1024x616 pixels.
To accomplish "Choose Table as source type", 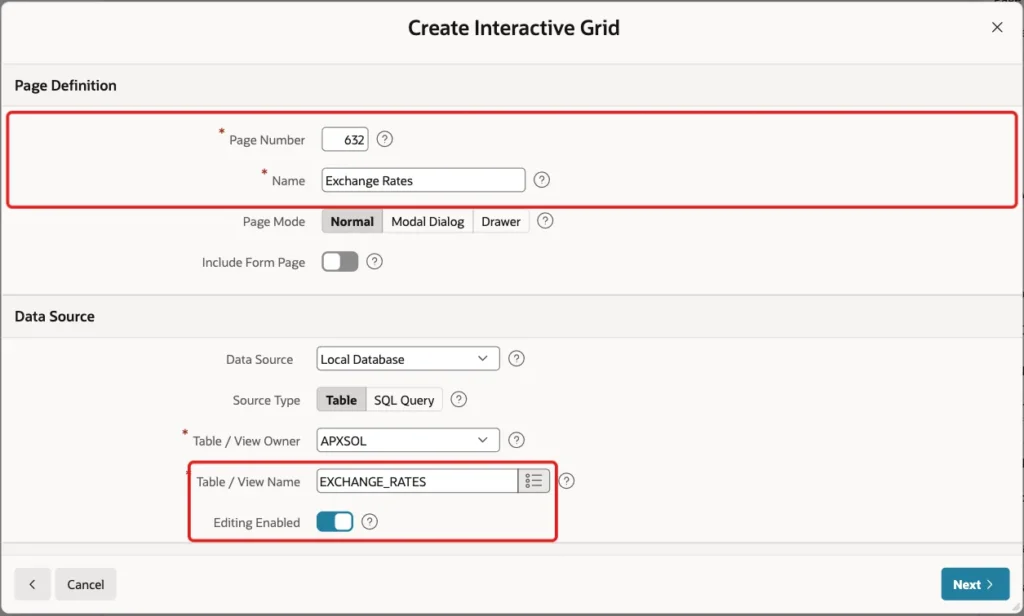I will (342, 400).
